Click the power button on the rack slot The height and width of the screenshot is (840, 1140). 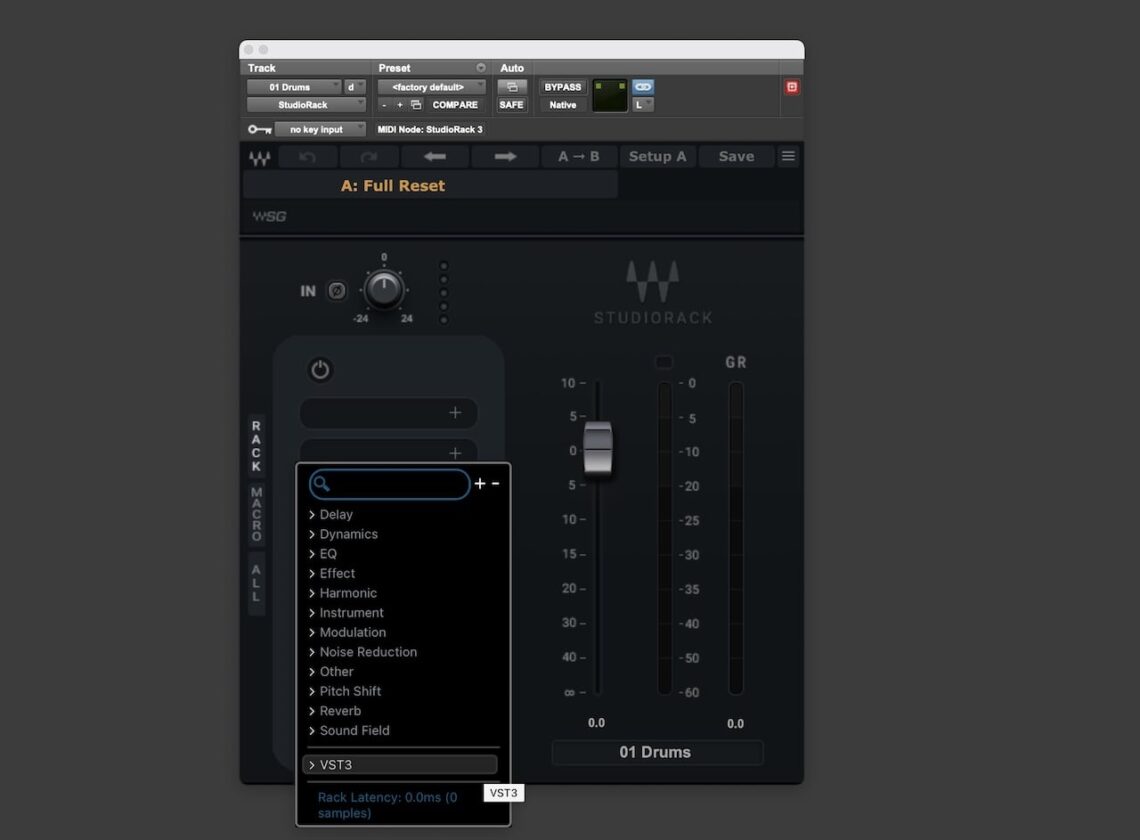click(x=320, y=370)
